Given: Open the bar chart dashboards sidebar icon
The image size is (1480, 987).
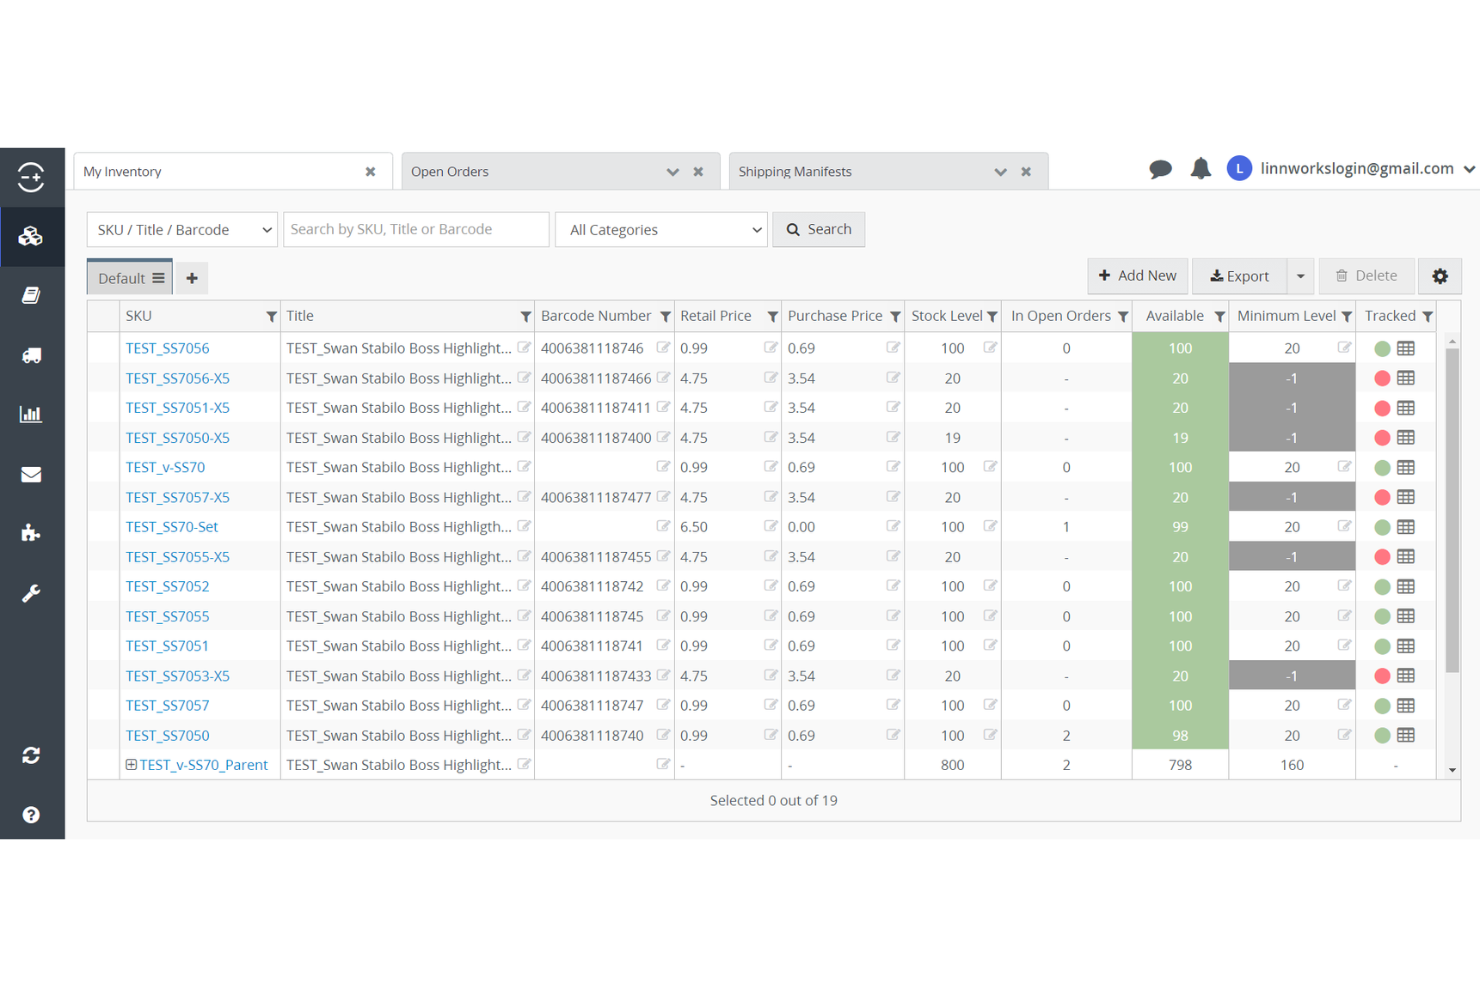Looking at the screenshot, I should [32, 414].
